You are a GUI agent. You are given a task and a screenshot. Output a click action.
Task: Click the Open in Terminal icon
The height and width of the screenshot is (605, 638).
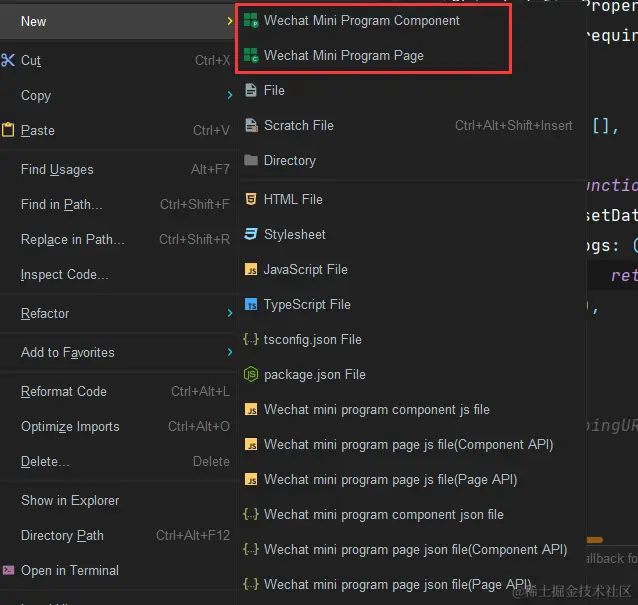(8, 570)
